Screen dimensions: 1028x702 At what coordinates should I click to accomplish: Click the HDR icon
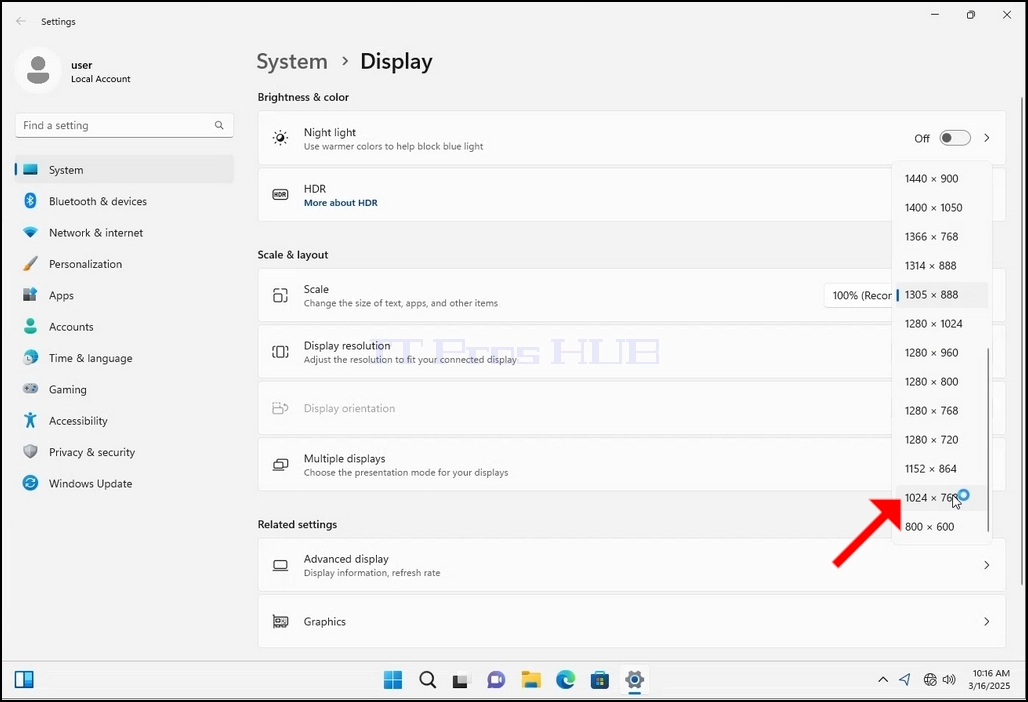[280, 195]
